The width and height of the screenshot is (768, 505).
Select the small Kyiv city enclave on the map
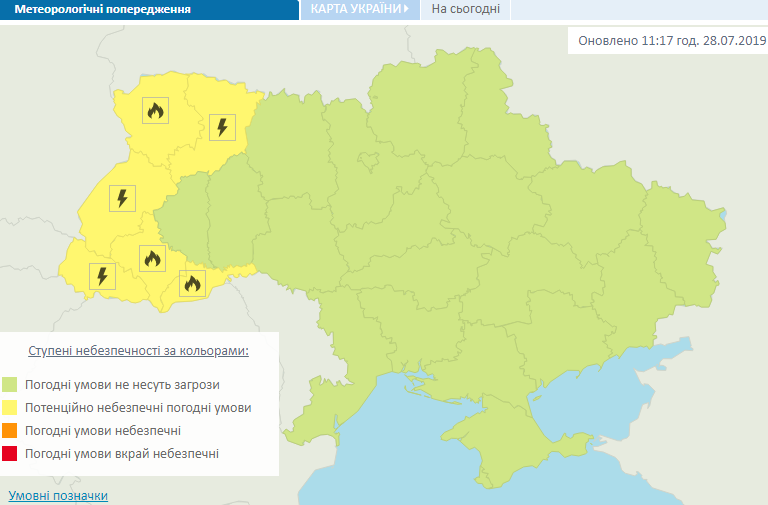[x=368, y=161]
